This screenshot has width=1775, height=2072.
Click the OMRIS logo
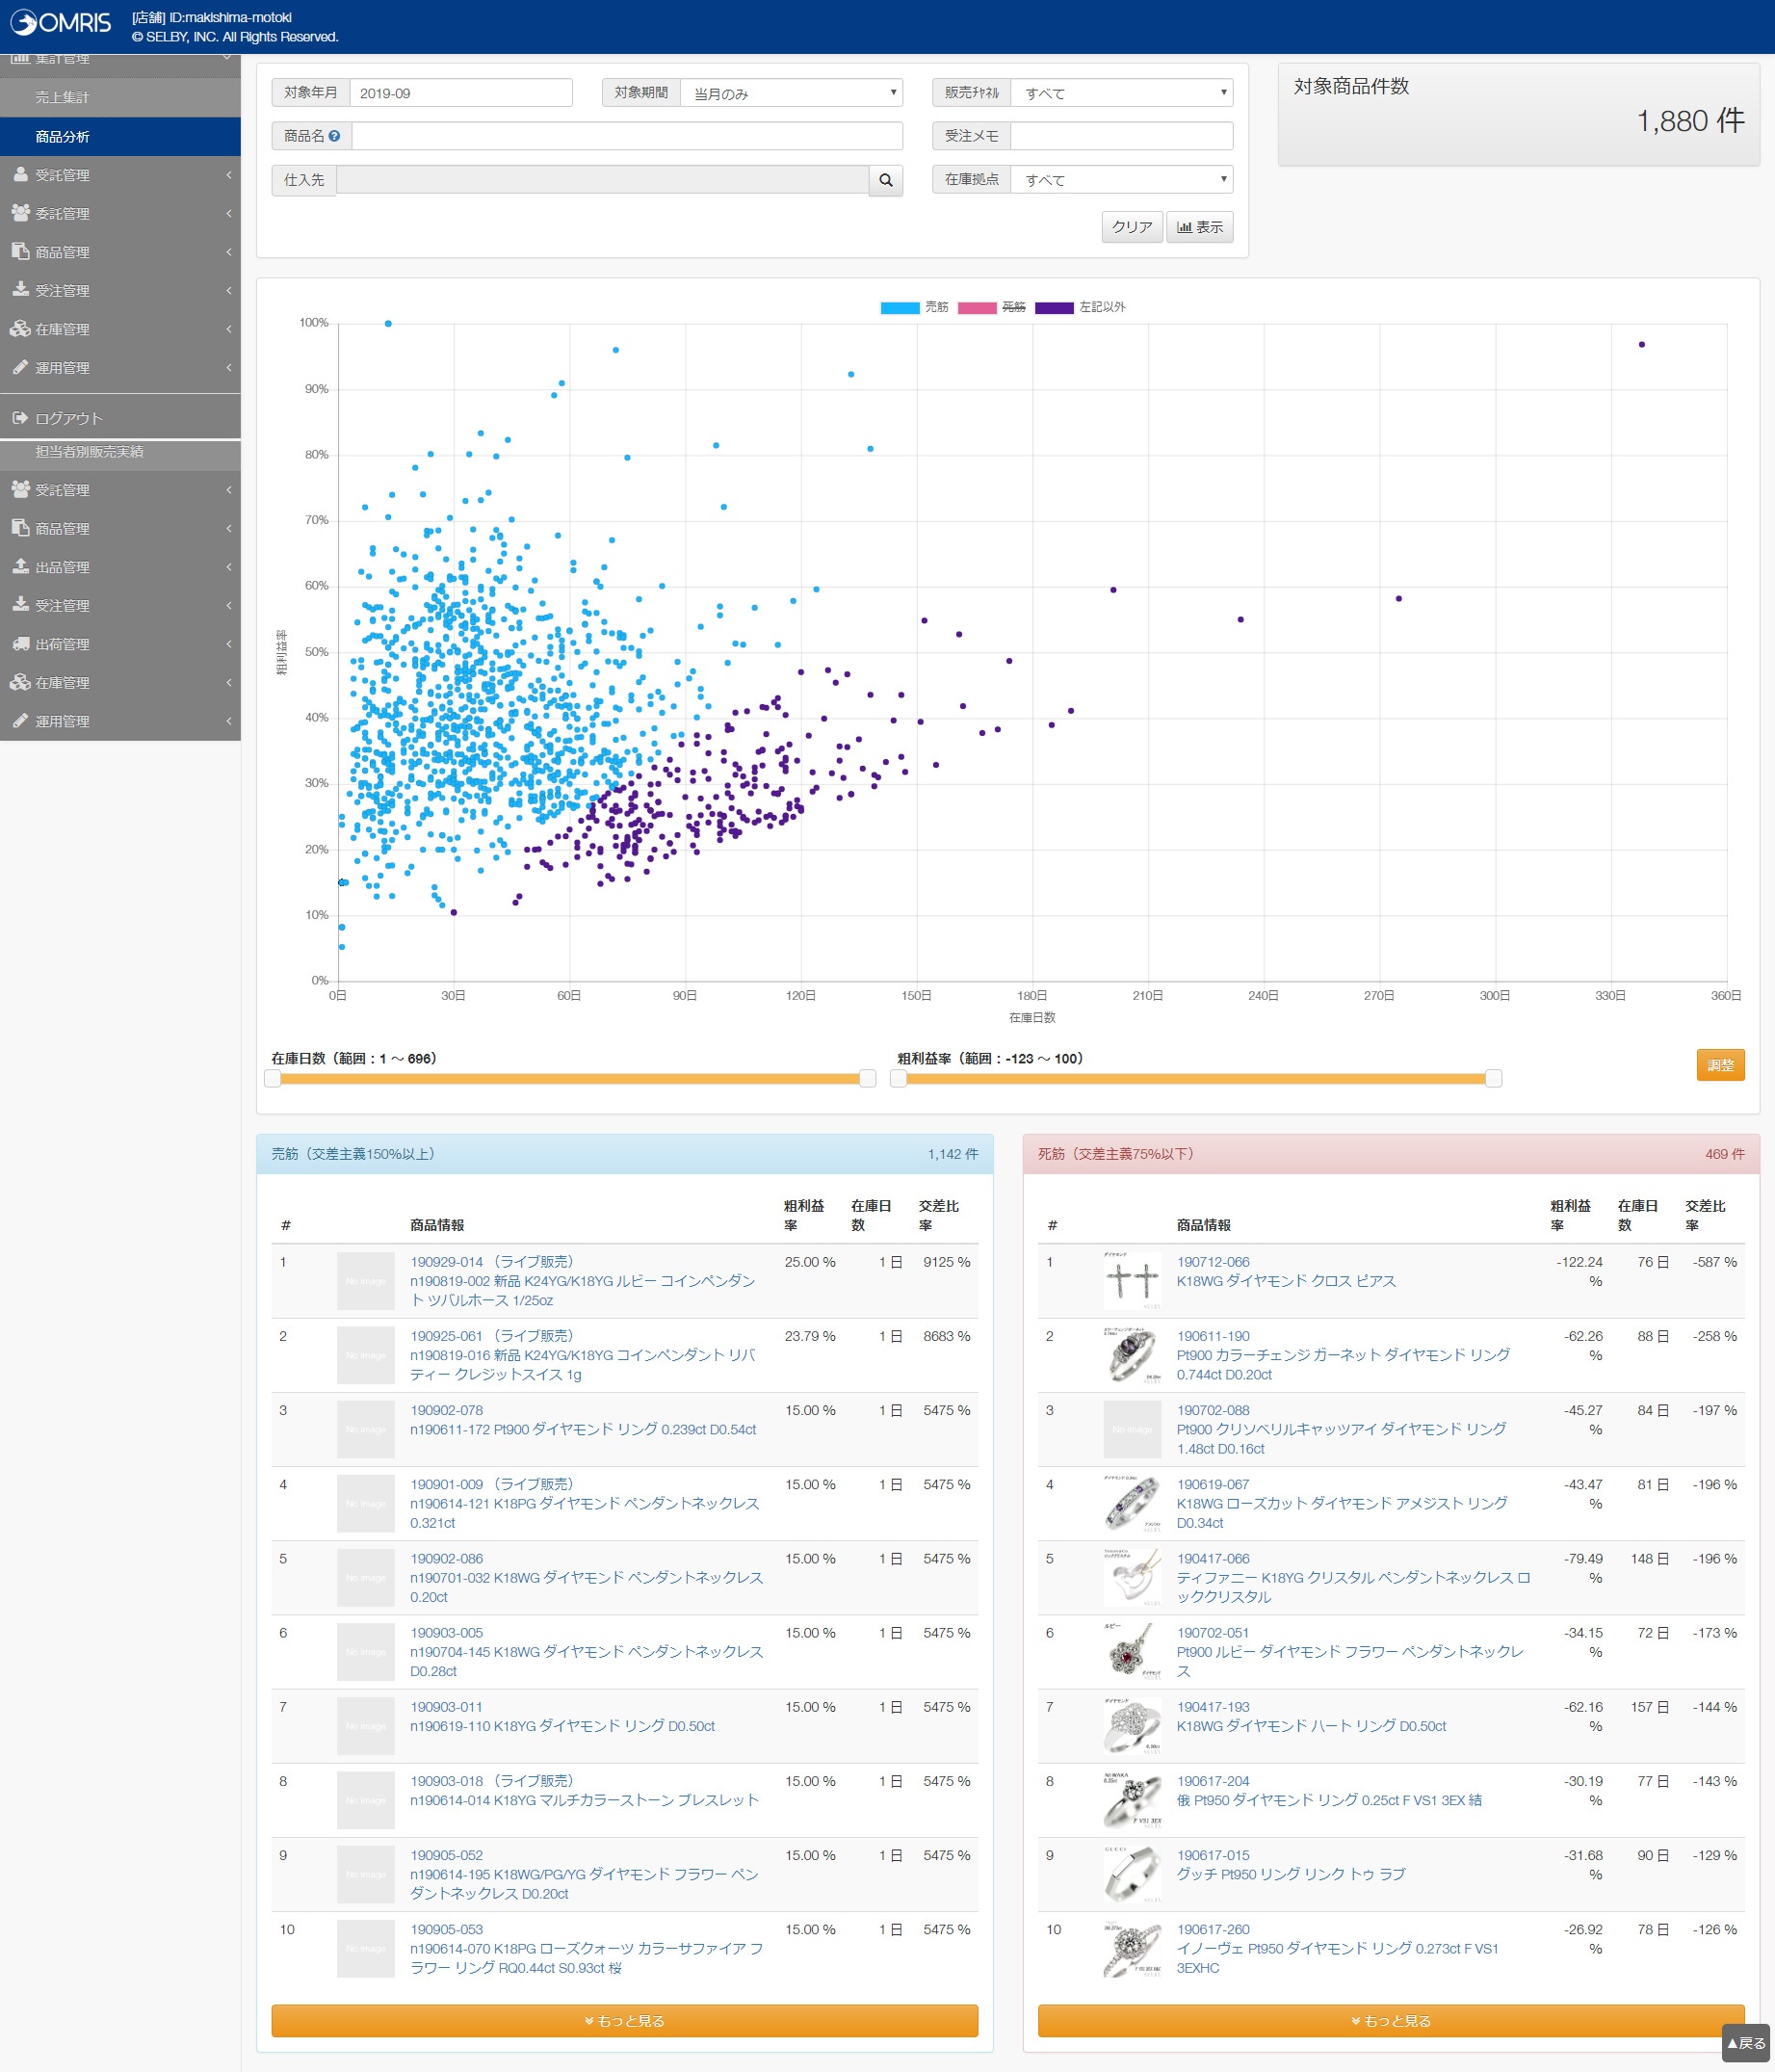pos(61,22)
